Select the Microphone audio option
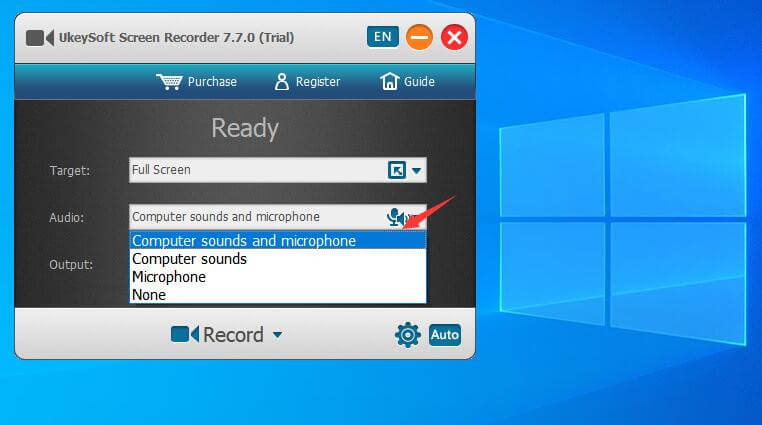 (277, 277)
